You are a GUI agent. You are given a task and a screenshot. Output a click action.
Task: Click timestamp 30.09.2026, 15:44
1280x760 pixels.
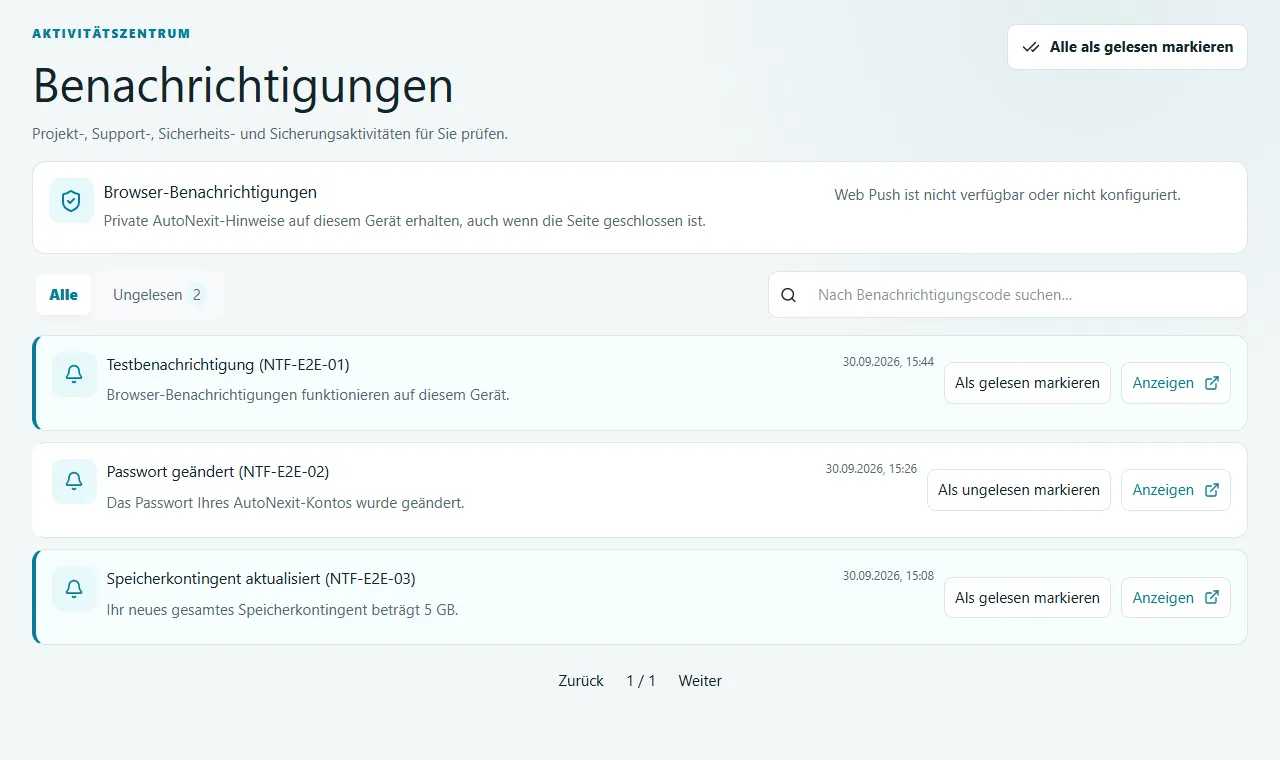[888, 362]
